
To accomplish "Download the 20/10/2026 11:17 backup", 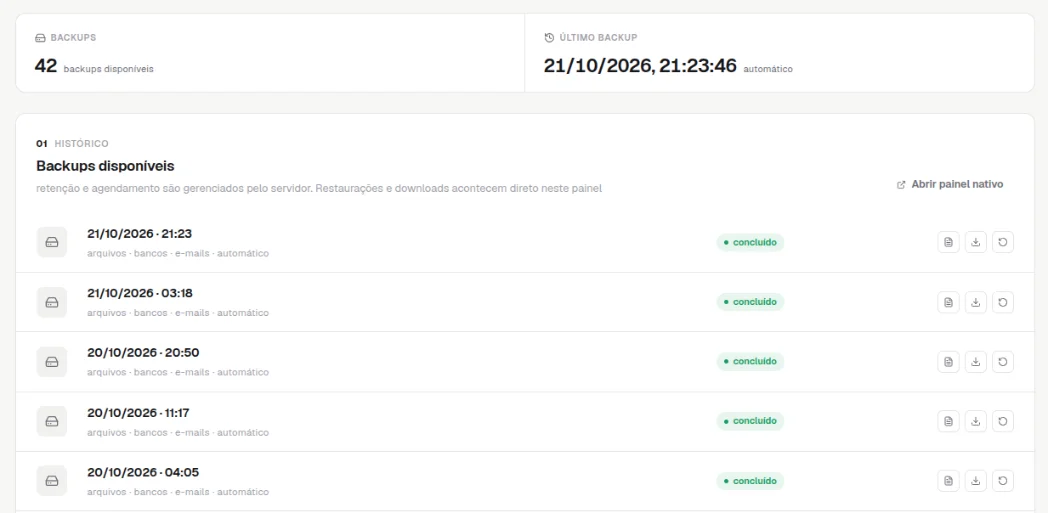I will click(976, 421).
